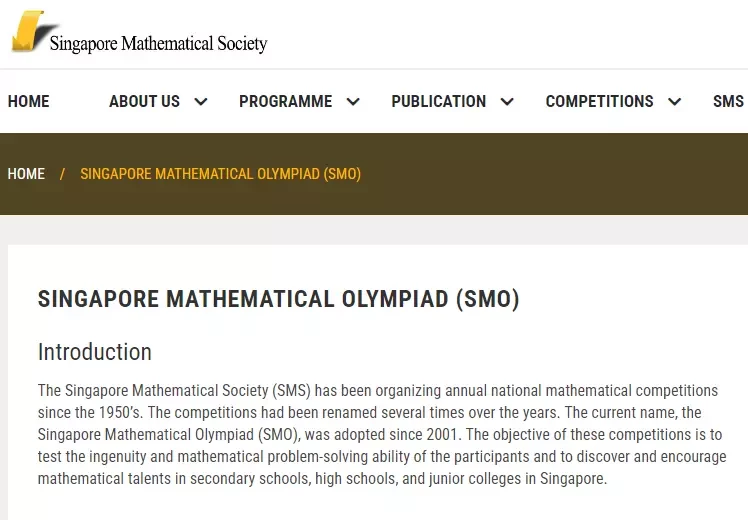Click the paragraph line mentioning 'since the 1950's'
Image resolution: width=748 pixels, height=520 pixels.
[x=370, y=413]
